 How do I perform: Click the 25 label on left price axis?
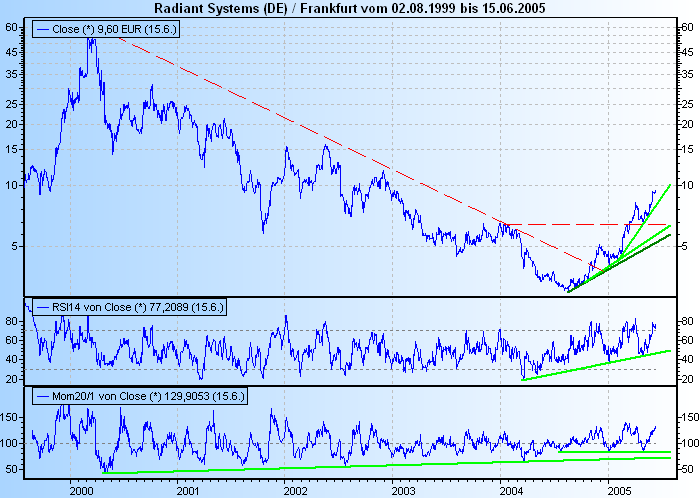pos(12,104)
